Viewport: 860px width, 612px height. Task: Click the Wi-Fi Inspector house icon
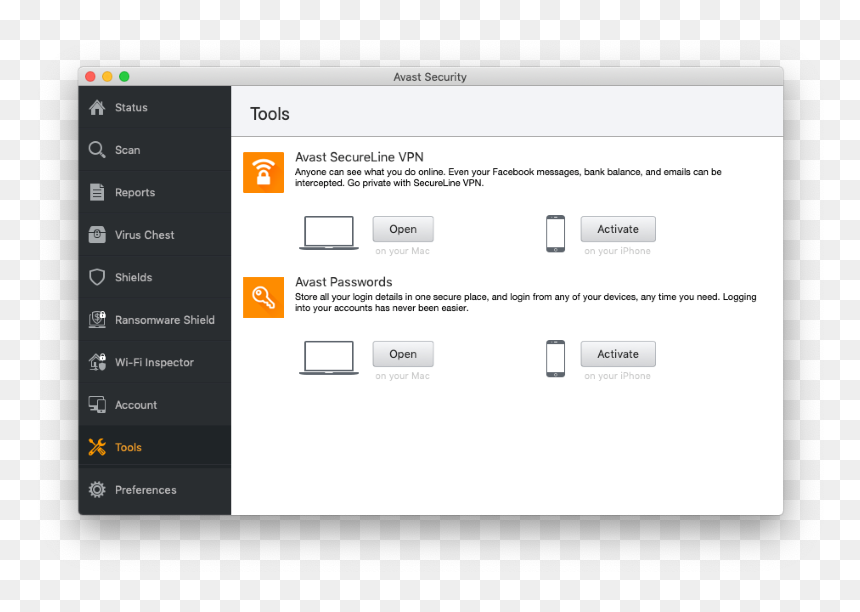[97, 362]
